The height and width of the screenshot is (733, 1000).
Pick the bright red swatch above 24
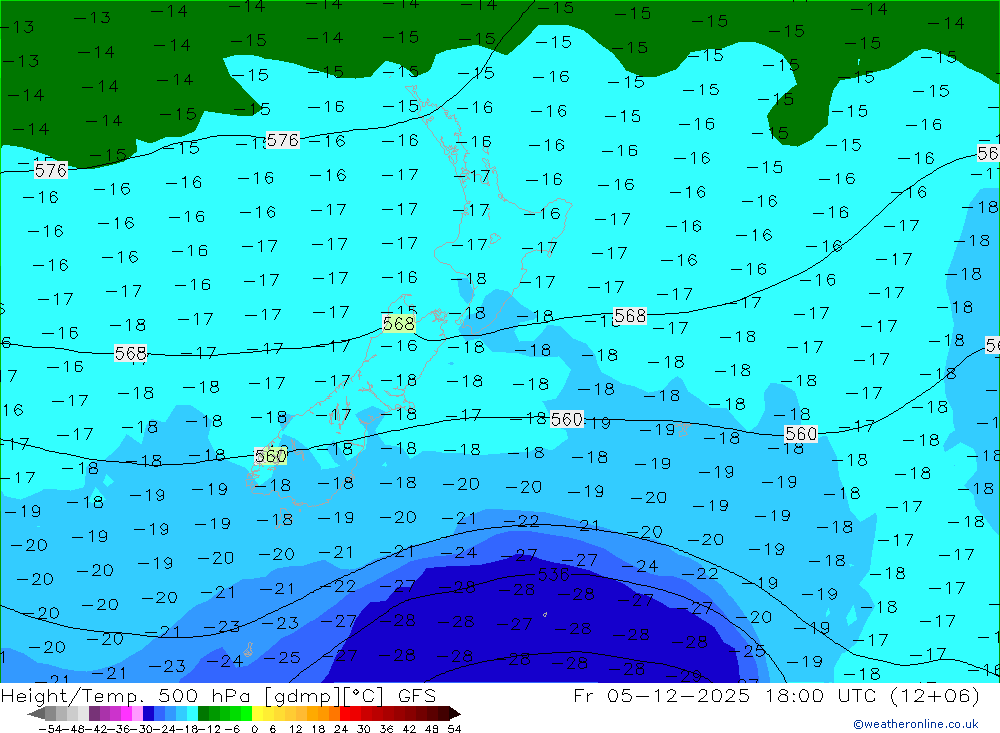pos(345,714)
